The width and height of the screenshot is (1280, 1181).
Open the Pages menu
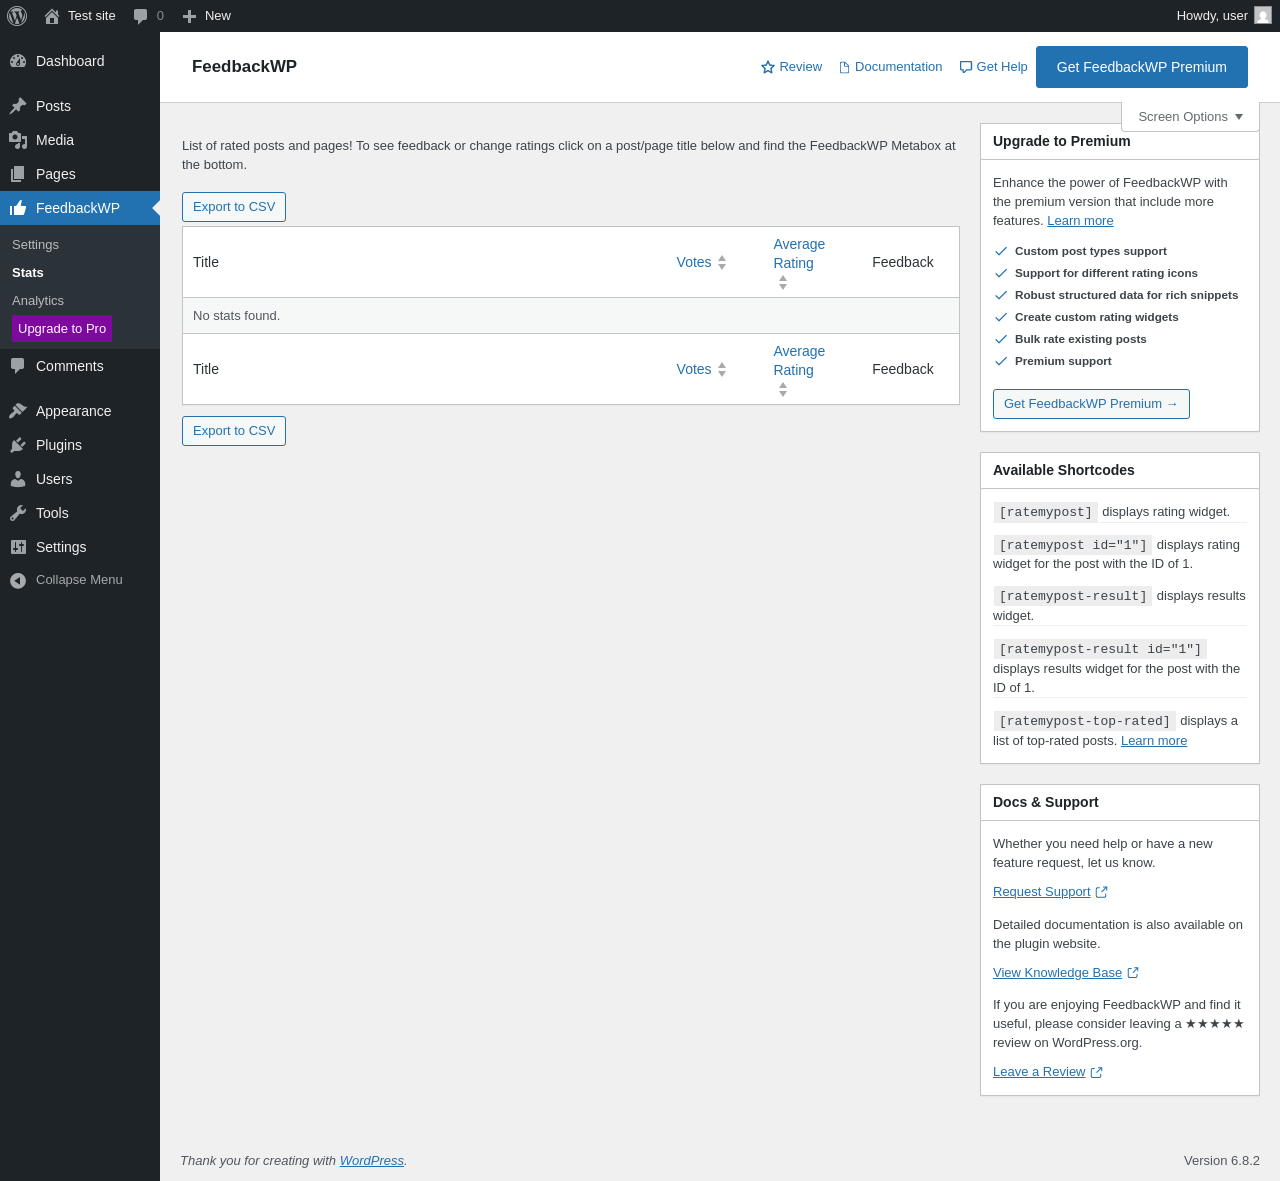click(80, 174)
